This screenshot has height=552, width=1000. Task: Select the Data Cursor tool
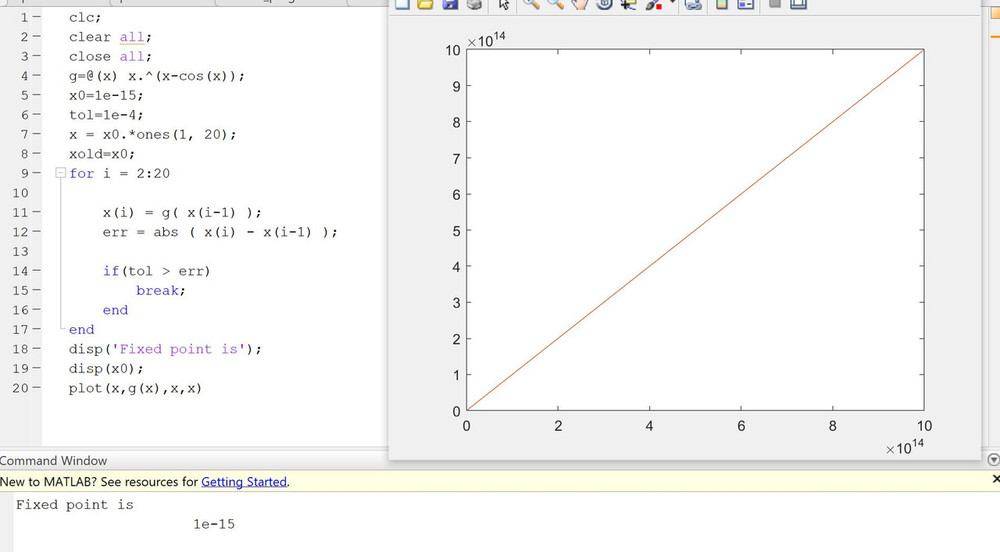[x=629, y=4]
